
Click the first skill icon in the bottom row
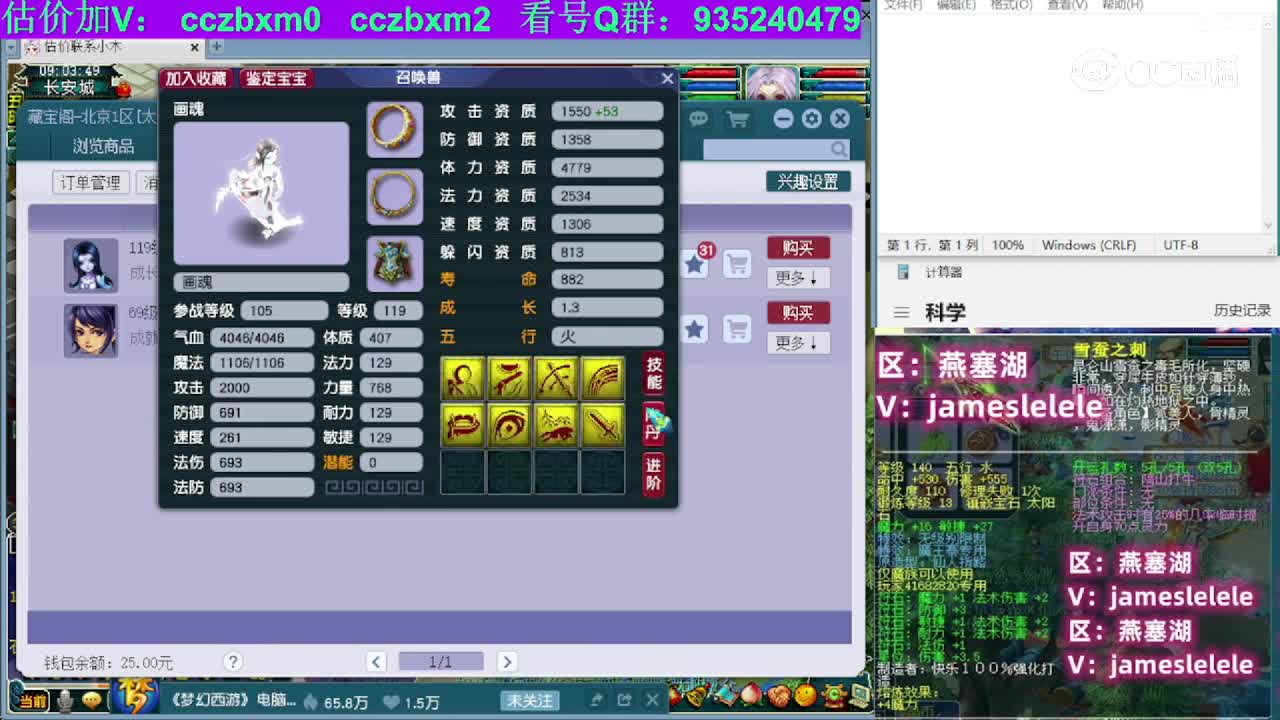pyautogui.click(x=462, y=425)
